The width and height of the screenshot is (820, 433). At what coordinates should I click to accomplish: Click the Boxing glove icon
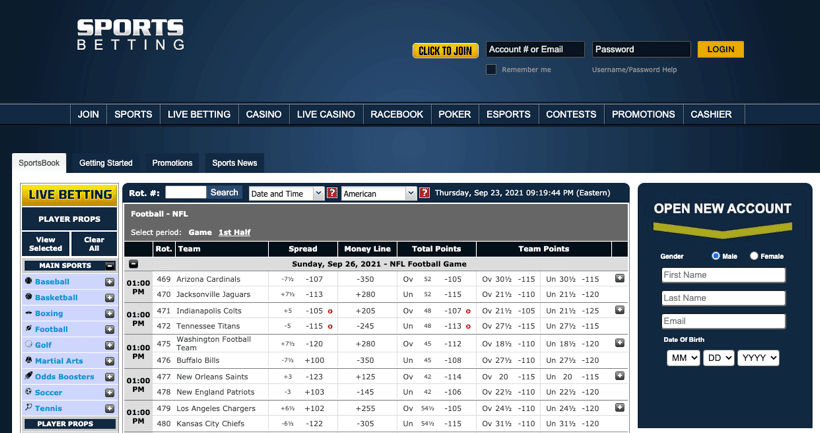29,313
